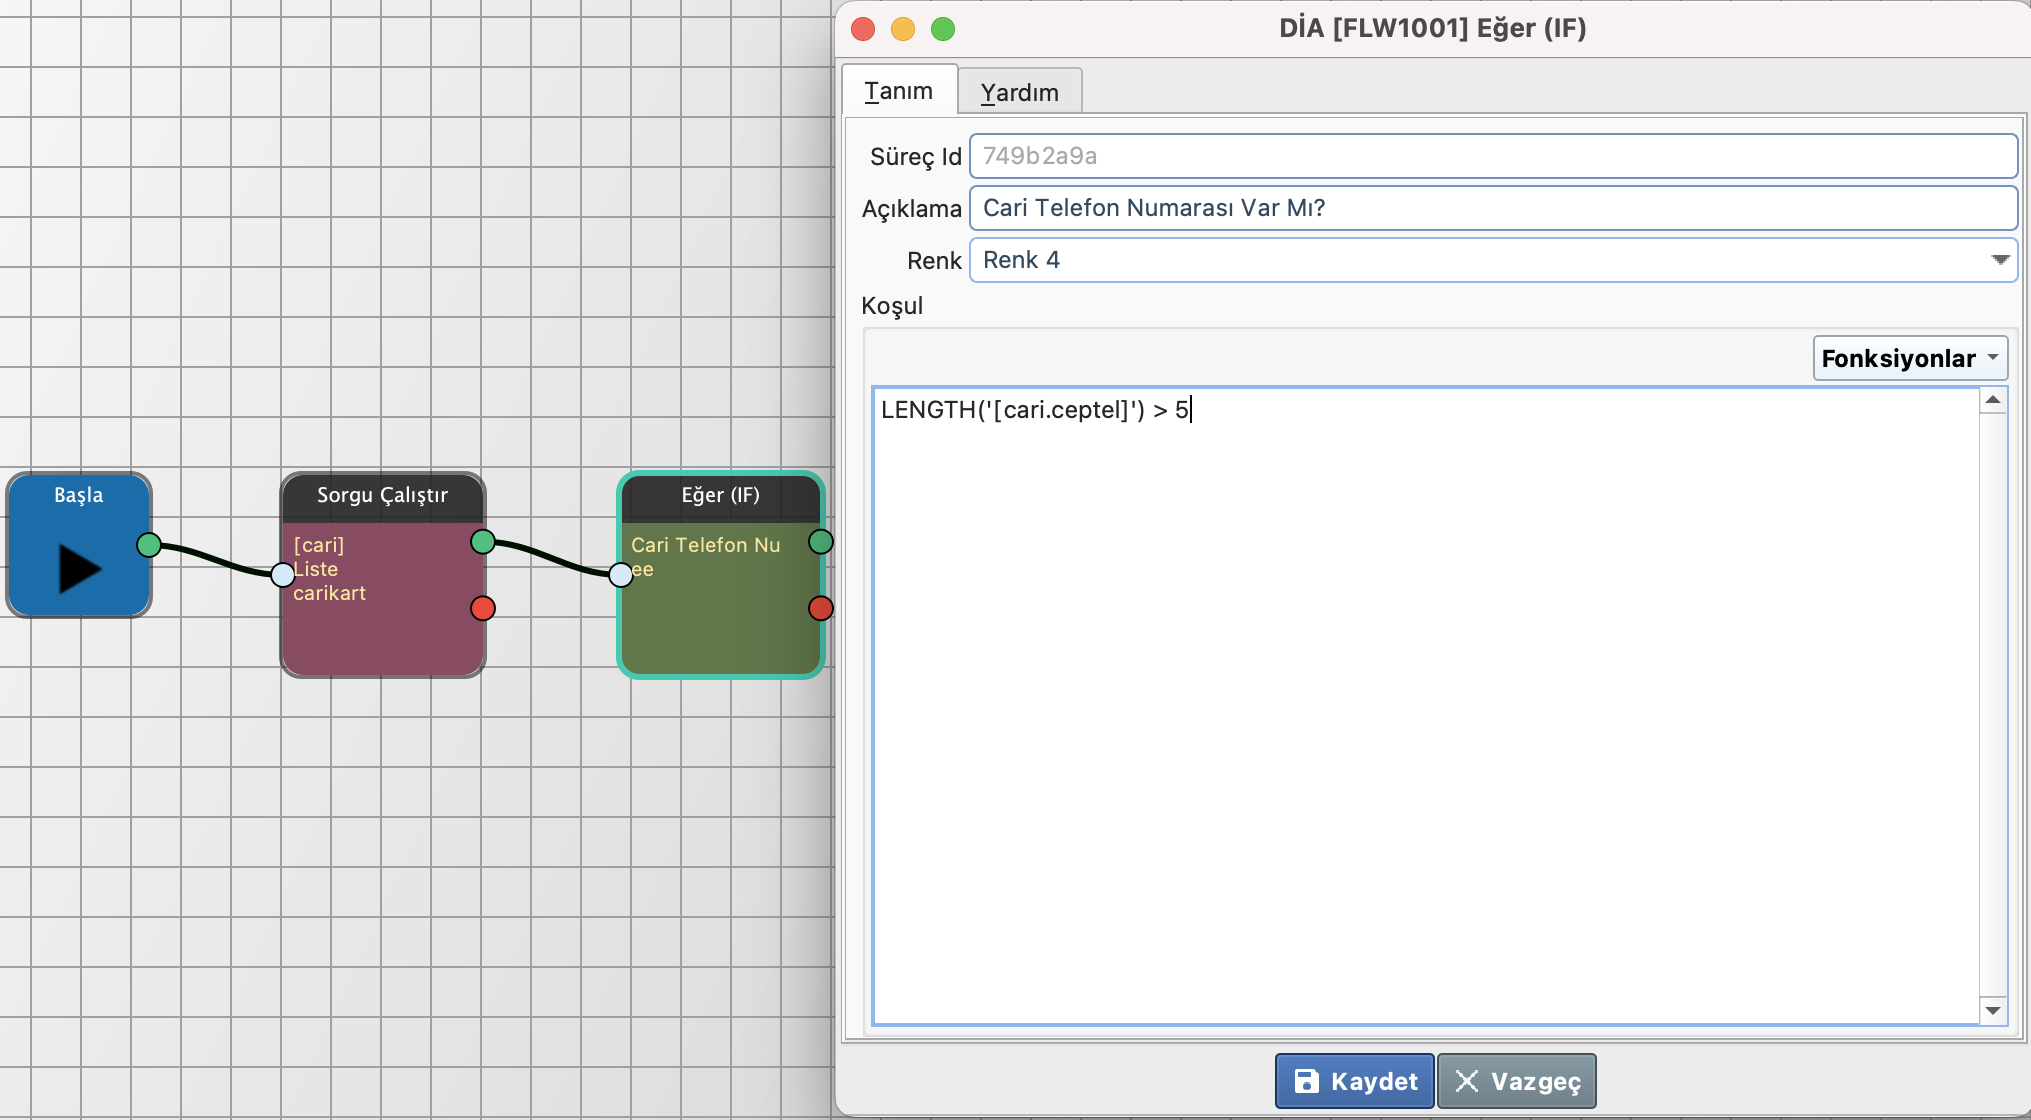Click the Vazgeç button
Screen dimensions: 2031x1120
pyautogui.click(x=1517, y=1081)
